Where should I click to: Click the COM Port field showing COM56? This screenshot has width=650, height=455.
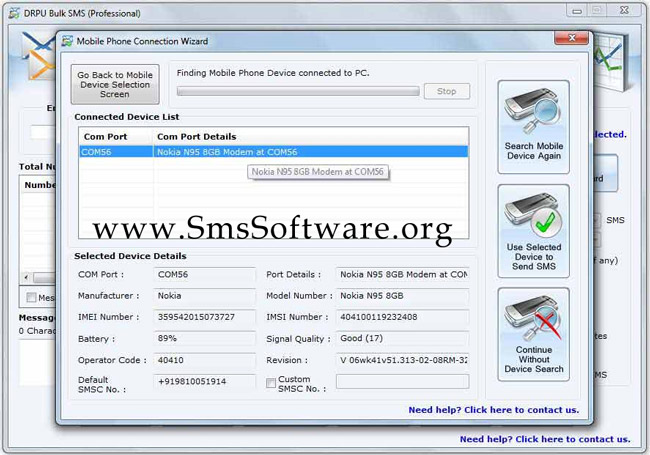[x=205, y=275]
